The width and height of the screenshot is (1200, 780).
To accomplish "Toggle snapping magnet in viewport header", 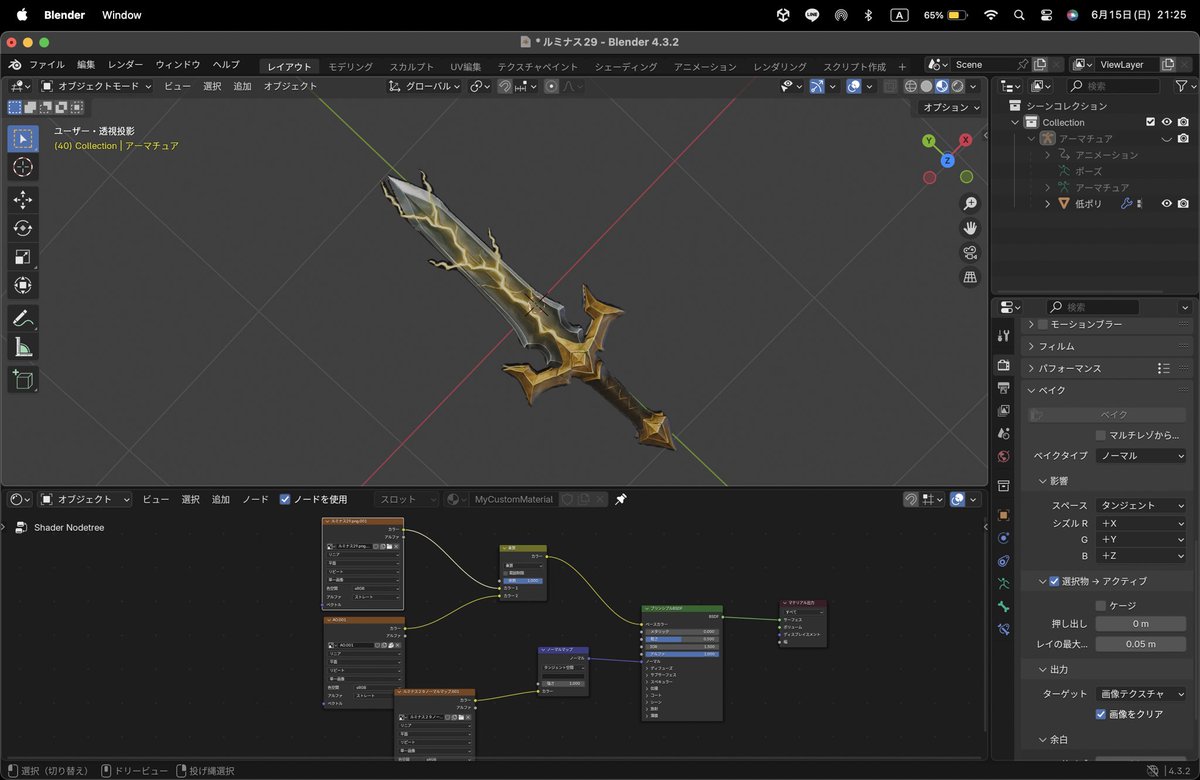I will [505, 86].
